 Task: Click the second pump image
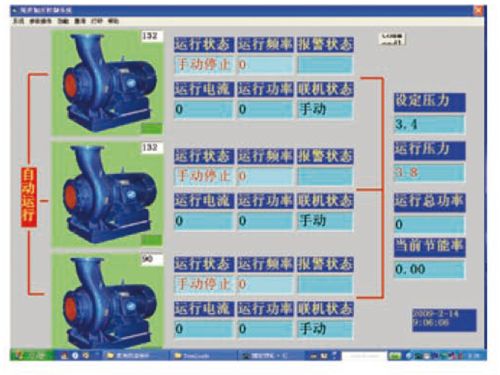107,195
